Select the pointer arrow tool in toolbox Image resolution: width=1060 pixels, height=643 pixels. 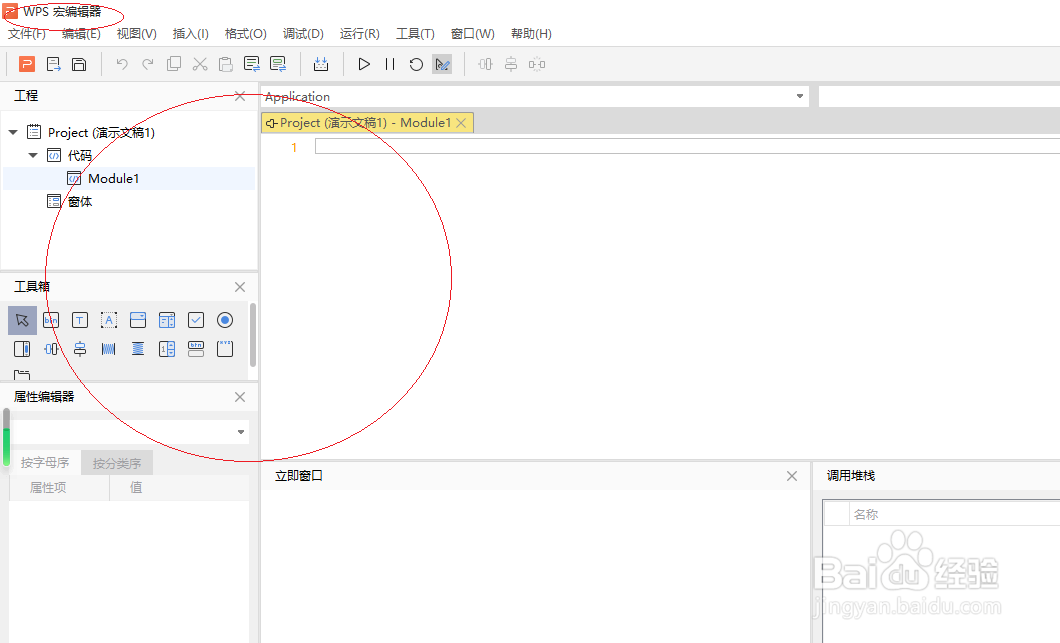(22, 320)
